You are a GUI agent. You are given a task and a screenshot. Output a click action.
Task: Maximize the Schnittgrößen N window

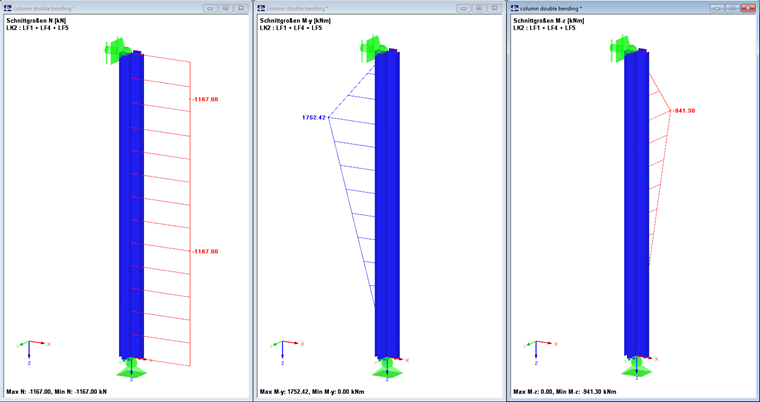click(225, 8)
